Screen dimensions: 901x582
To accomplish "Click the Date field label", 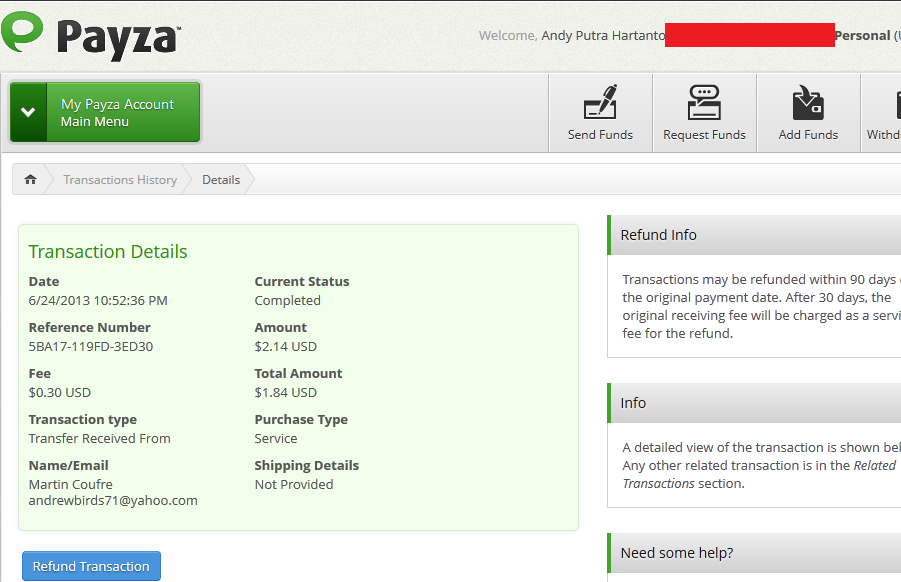I will pos(44,282).
